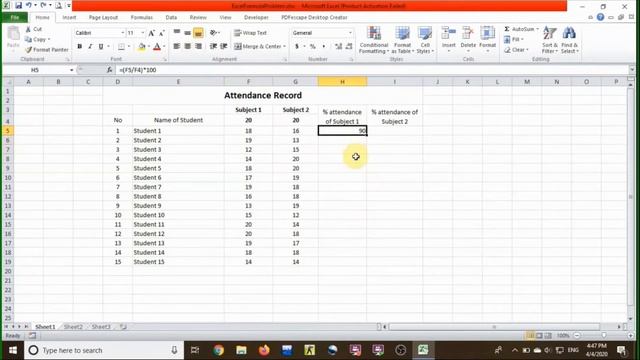This screenshot has height=360, width=640.
Task: Click the yellow Fill Color bucket
Action: (x=142, y=47)
